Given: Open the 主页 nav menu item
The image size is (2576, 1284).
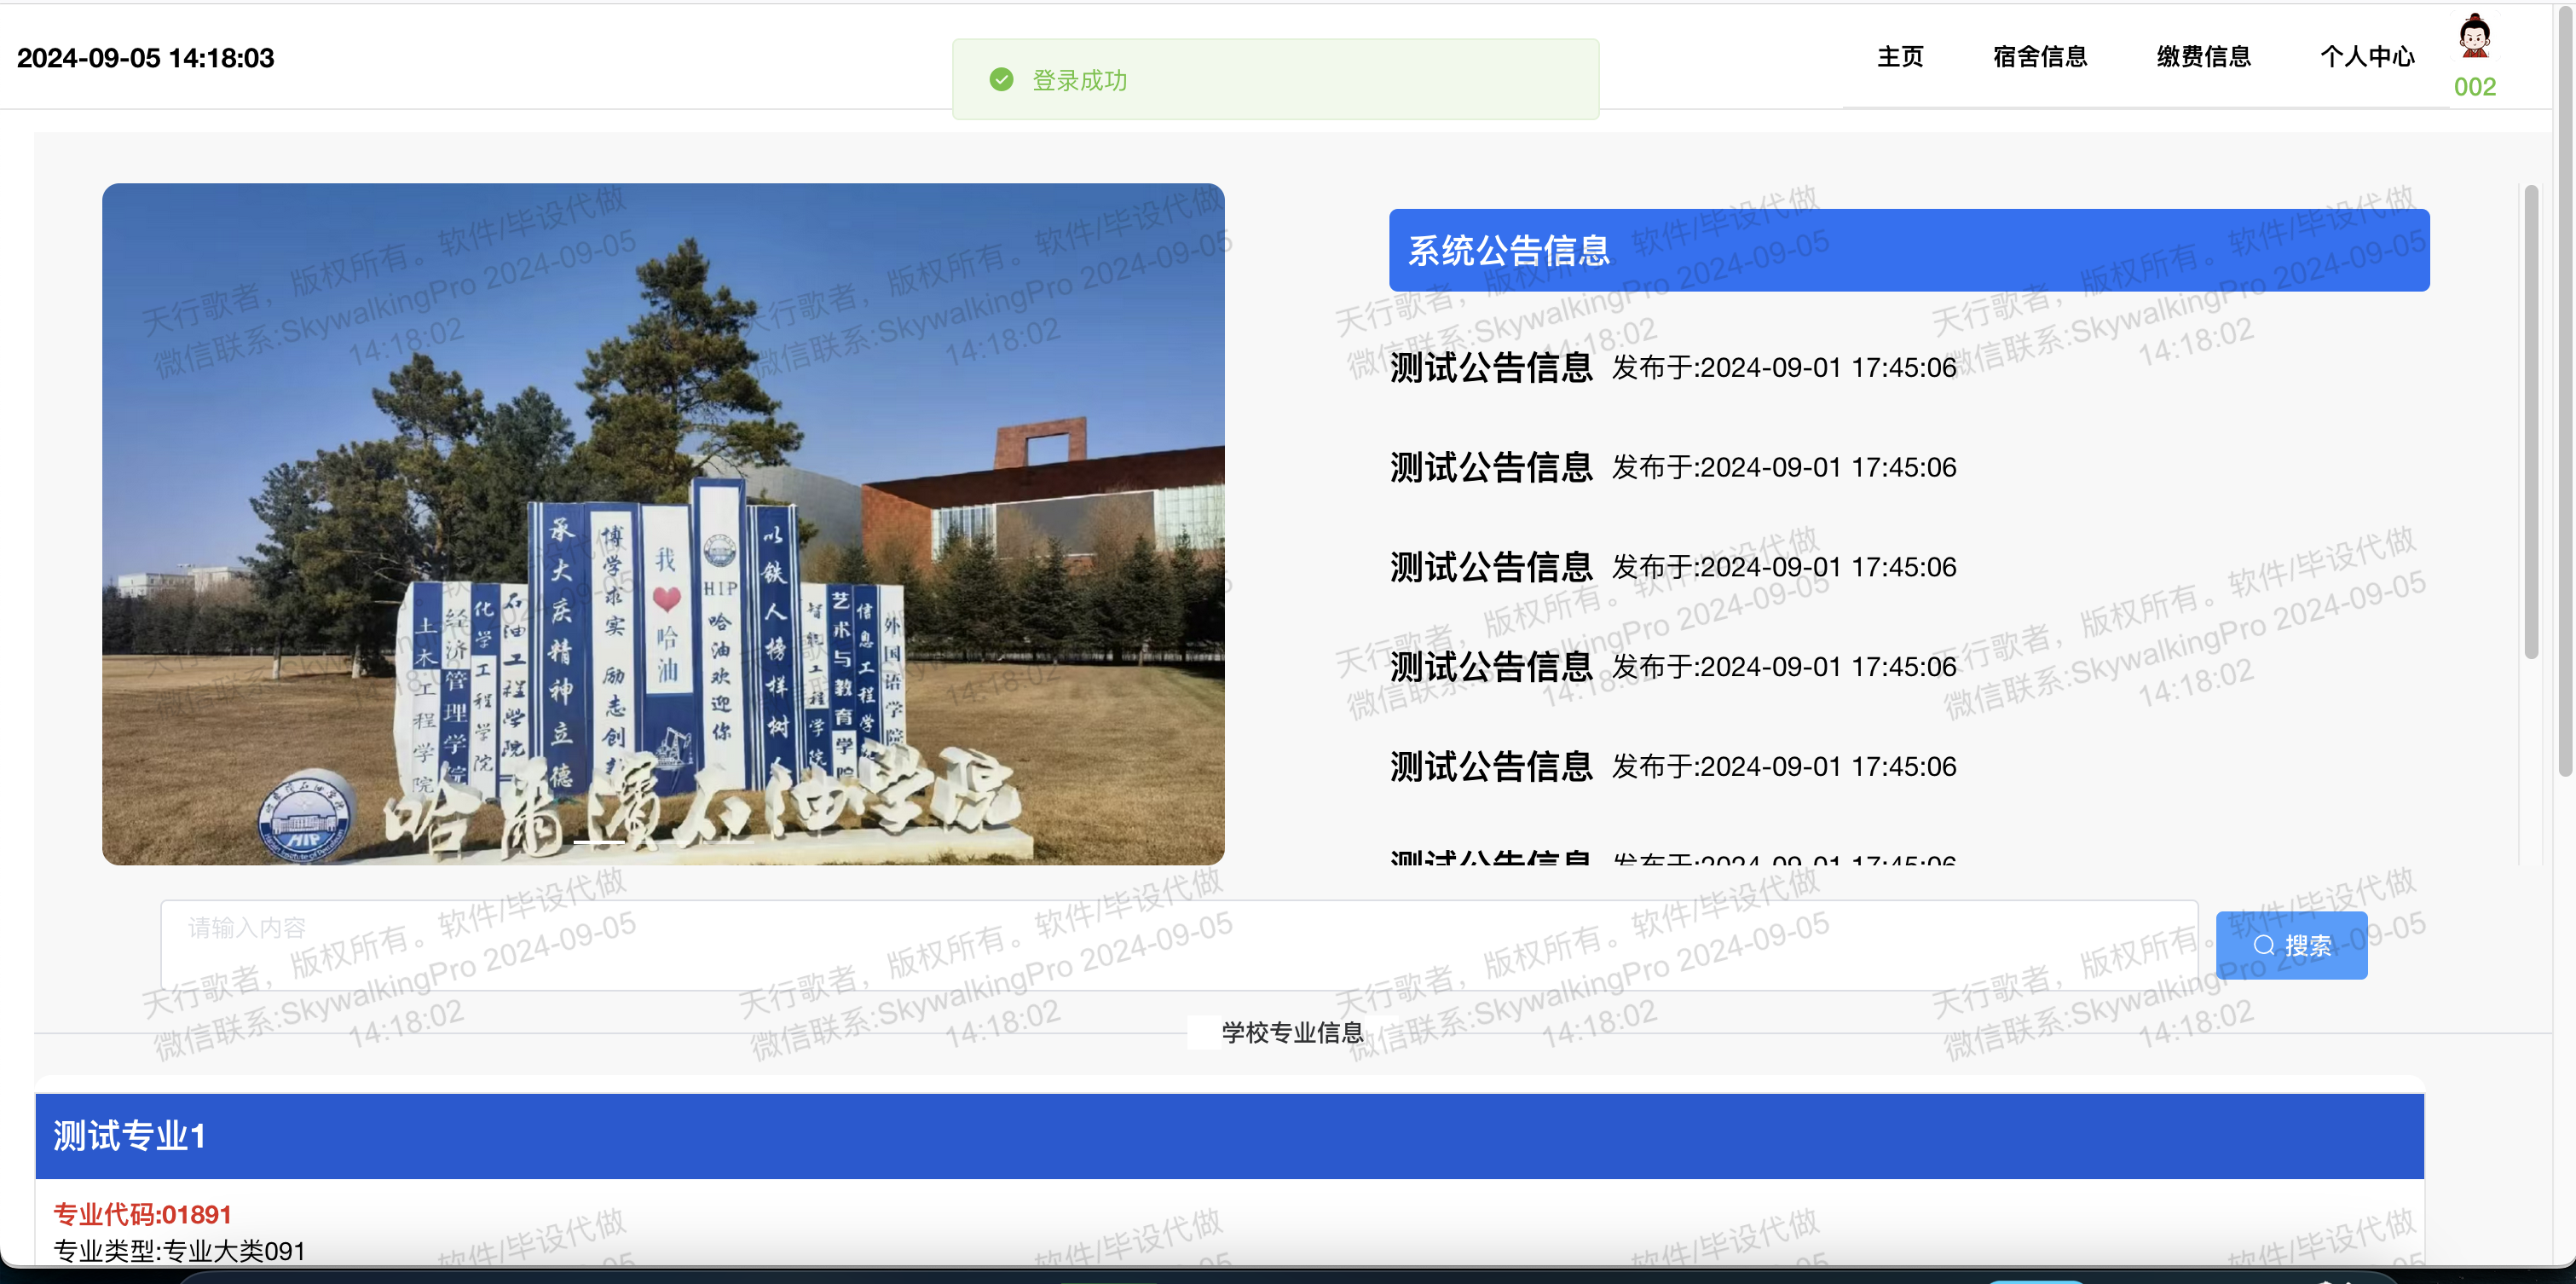Looking at the screenshot, I should pyautogui.click(x=1900, y=57).
